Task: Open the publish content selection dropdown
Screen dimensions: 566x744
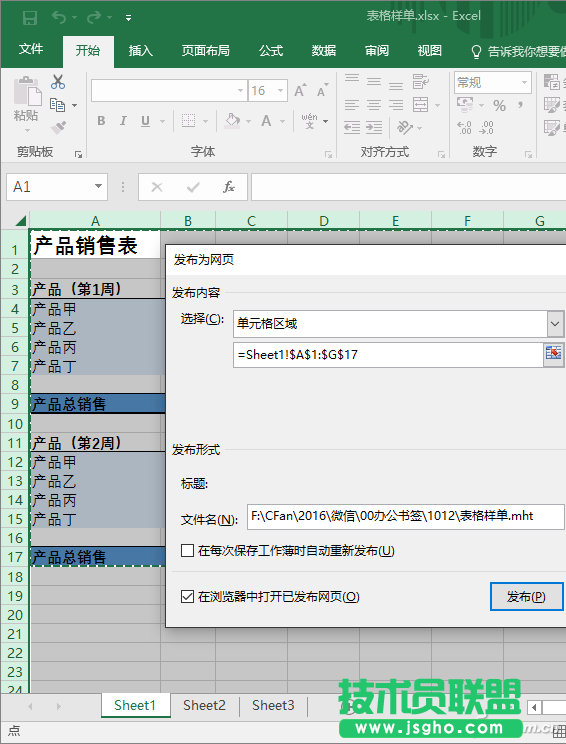Action: [x=555, y=324]
